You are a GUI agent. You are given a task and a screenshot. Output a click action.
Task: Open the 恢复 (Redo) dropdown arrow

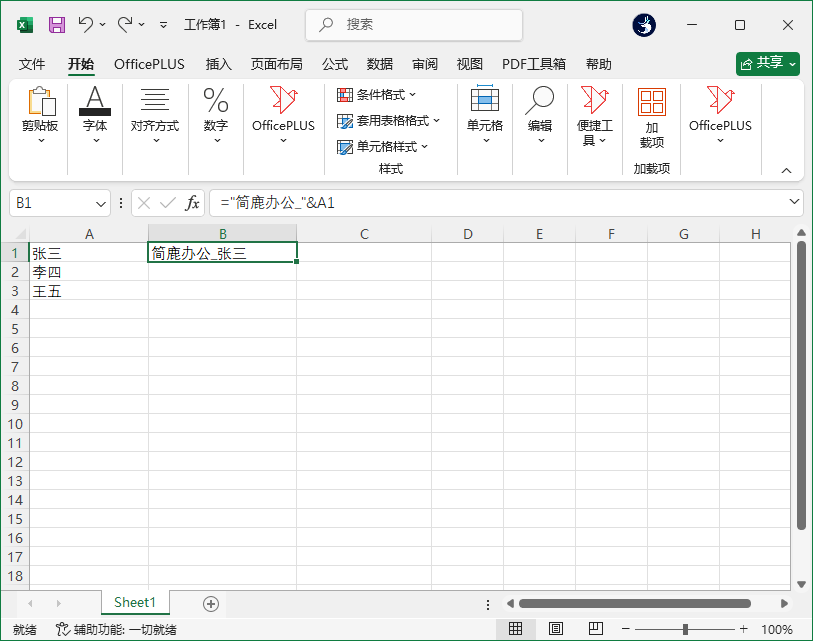[x=143, y=24]
